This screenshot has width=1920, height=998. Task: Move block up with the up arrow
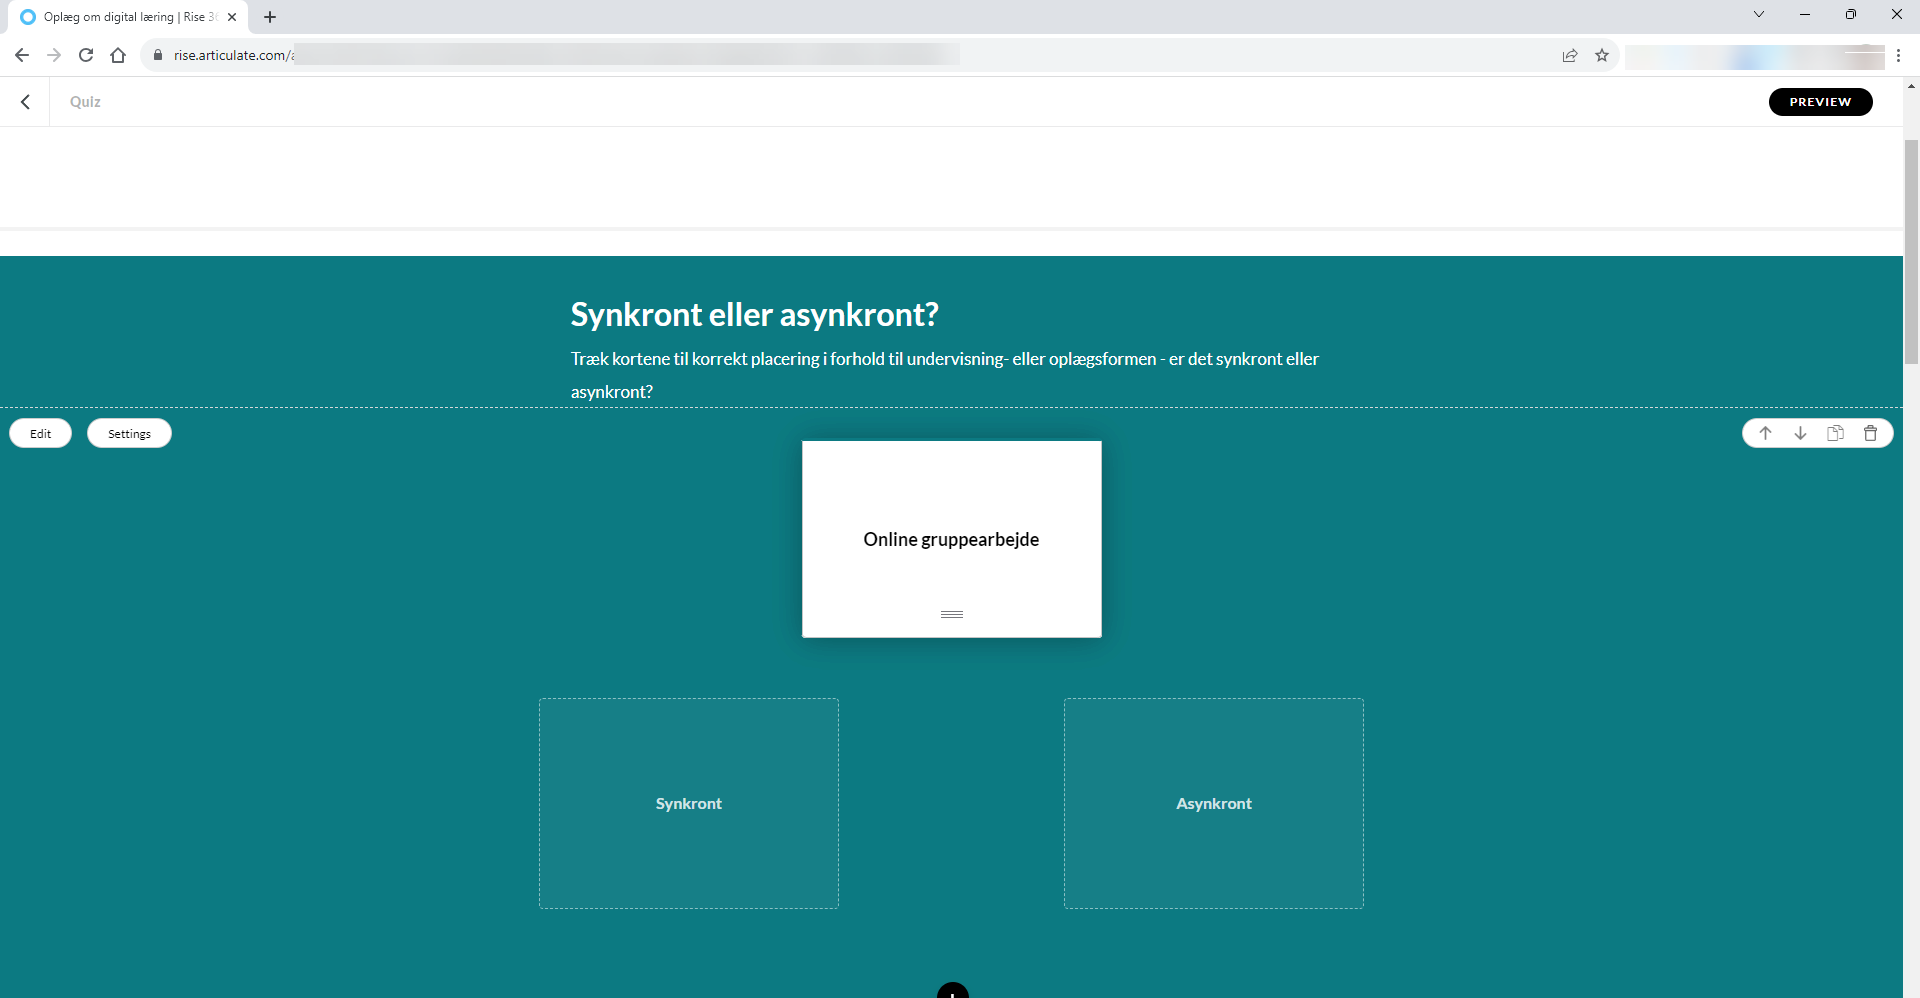point(1765,433)
